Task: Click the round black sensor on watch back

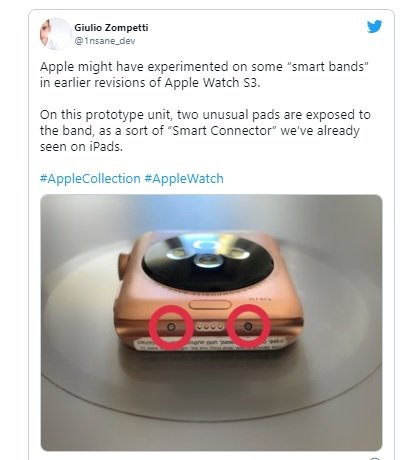Action: click(207, 261)
